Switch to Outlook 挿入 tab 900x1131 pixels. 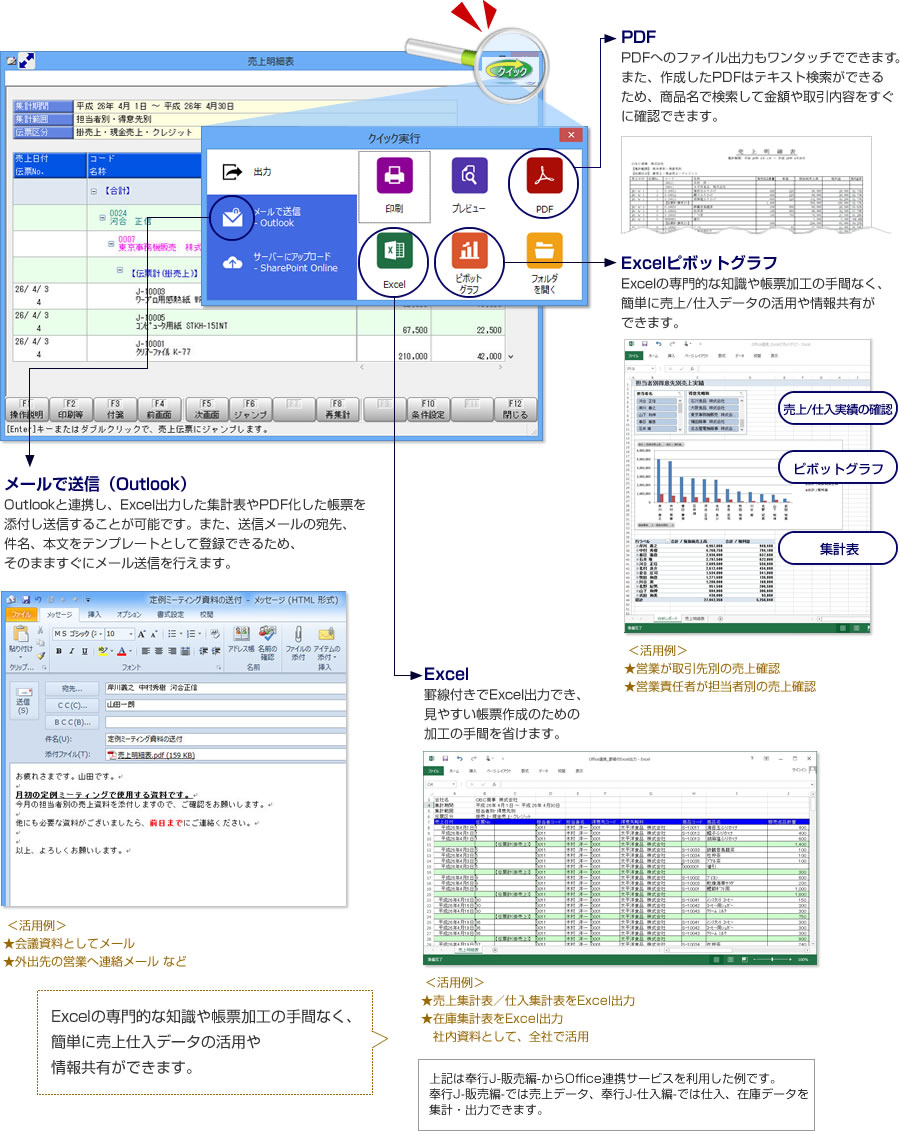[x=94, y=615]
